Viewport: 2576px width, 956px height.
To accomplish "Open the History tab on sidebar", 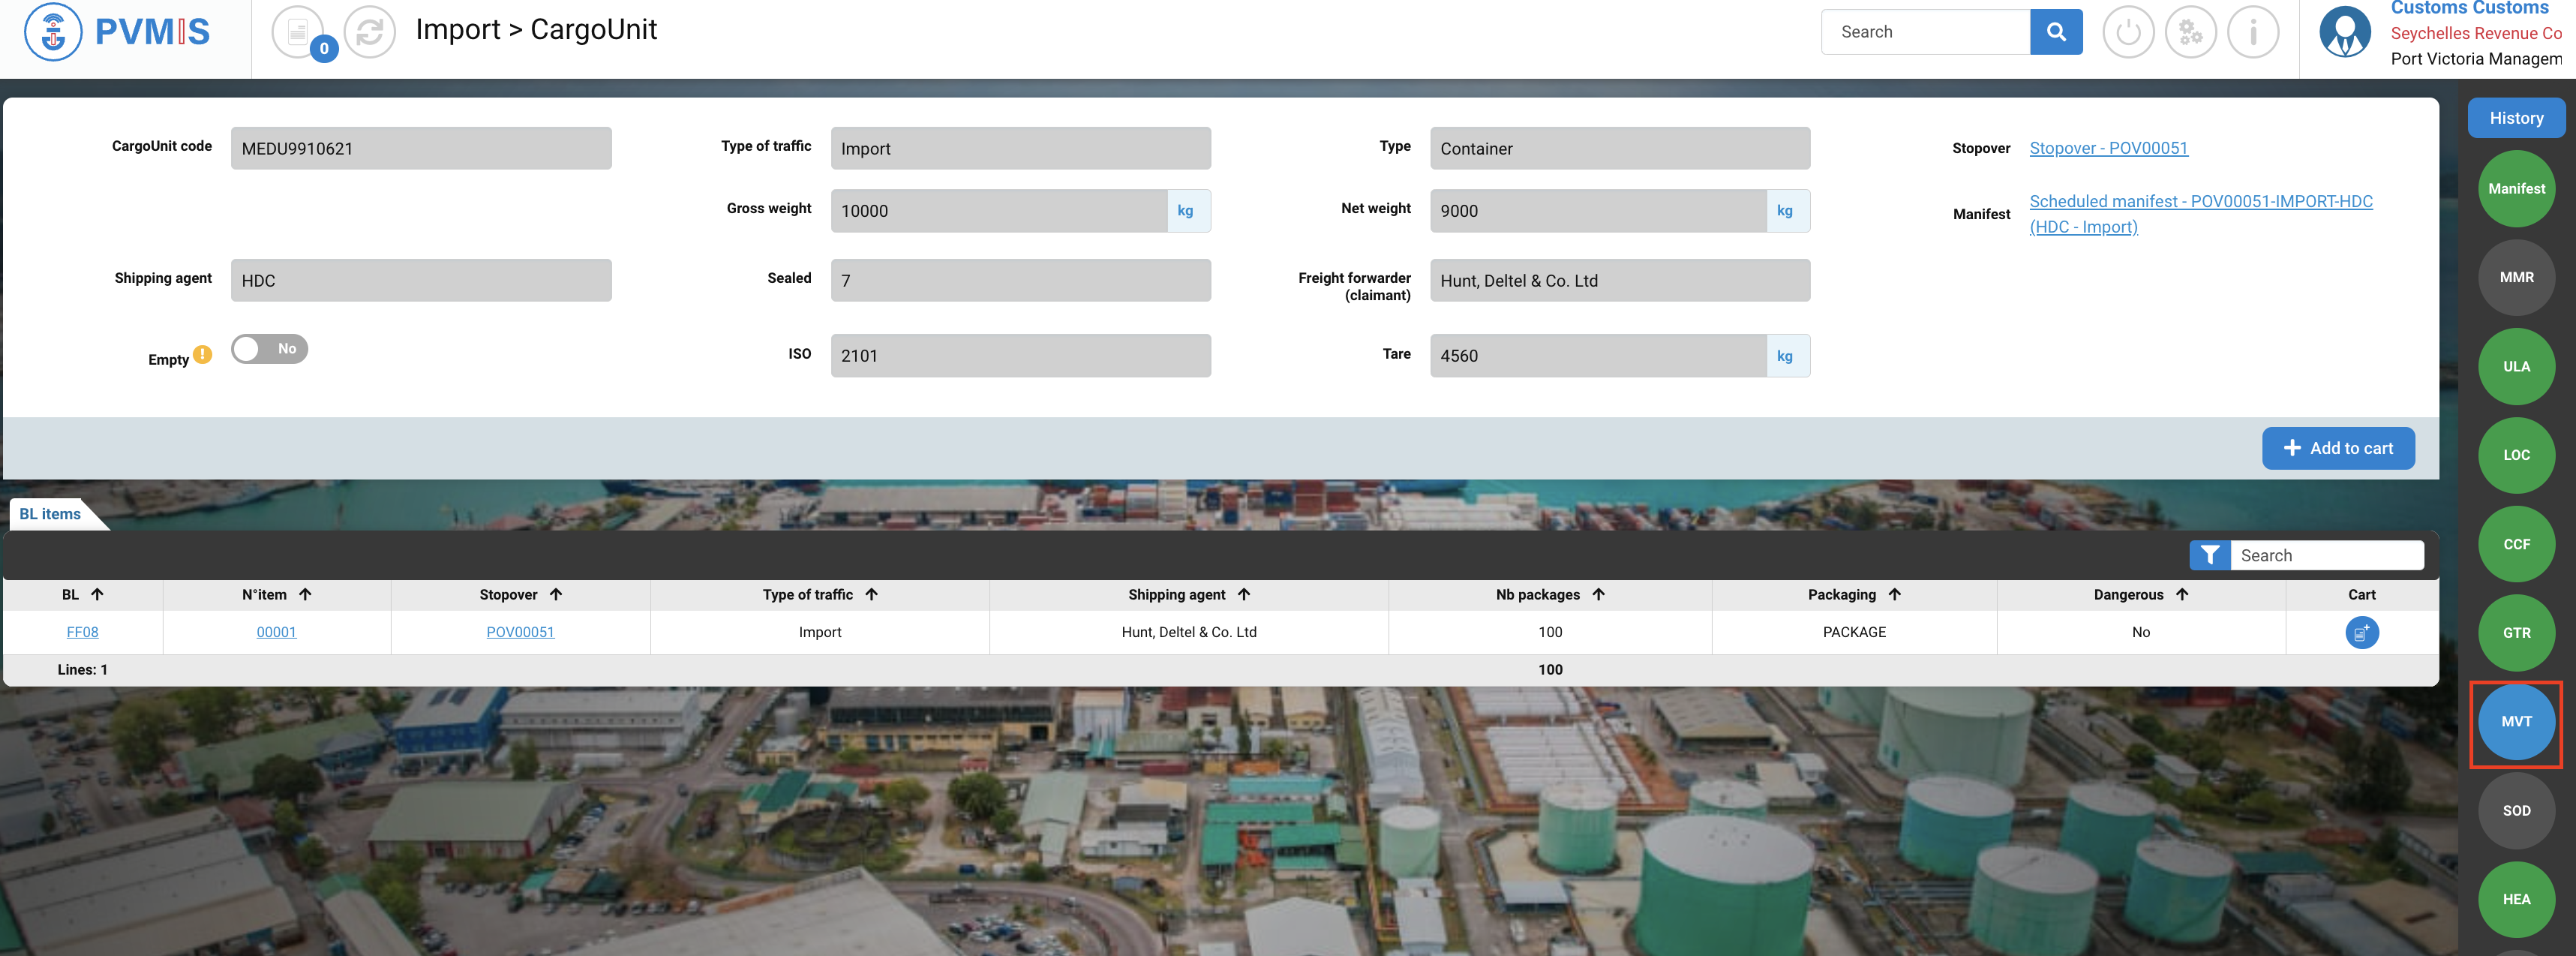I will pyautogui.click(x=2515, y=118).
